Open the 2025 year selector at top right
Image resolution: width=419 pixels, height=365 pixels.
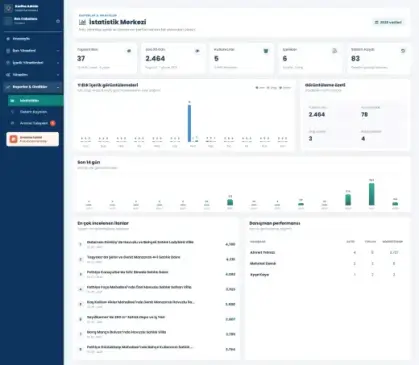[x=388, y=22]
